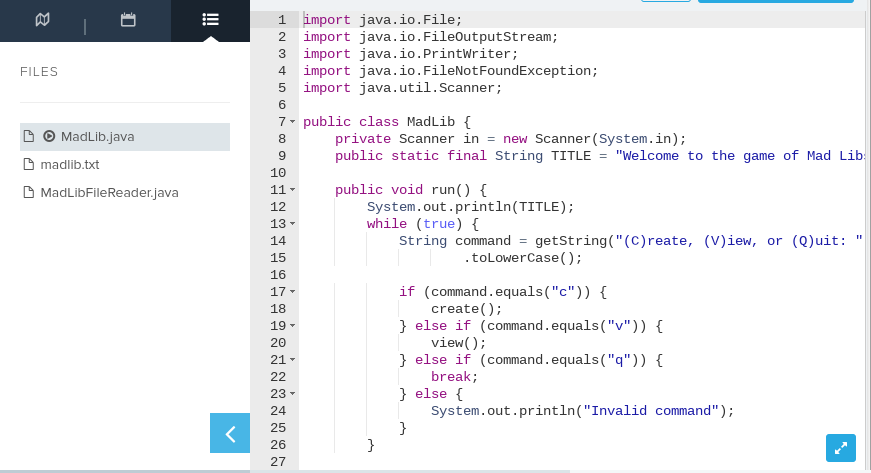This screenshot has height=473, width=871.
Task: Open MadLibFileReader.java file
Action: point(109,193)
